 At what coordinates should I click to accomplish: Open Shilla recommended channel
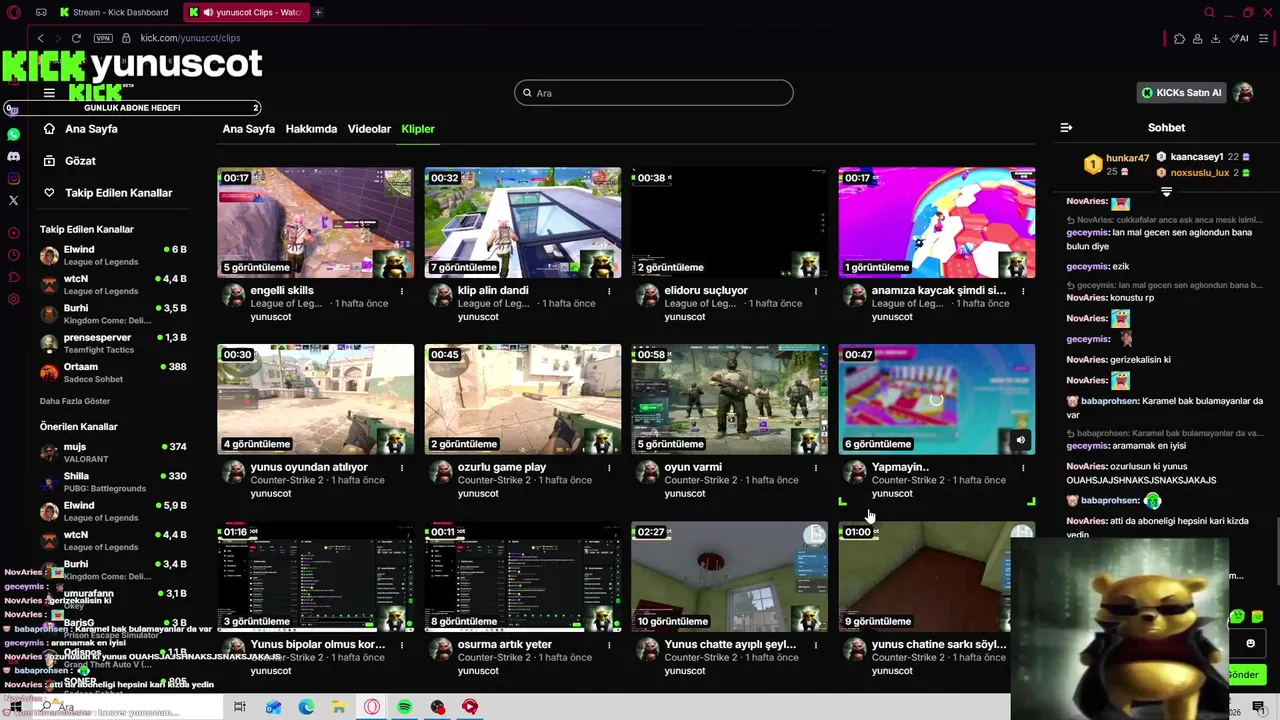pos(113,482)
